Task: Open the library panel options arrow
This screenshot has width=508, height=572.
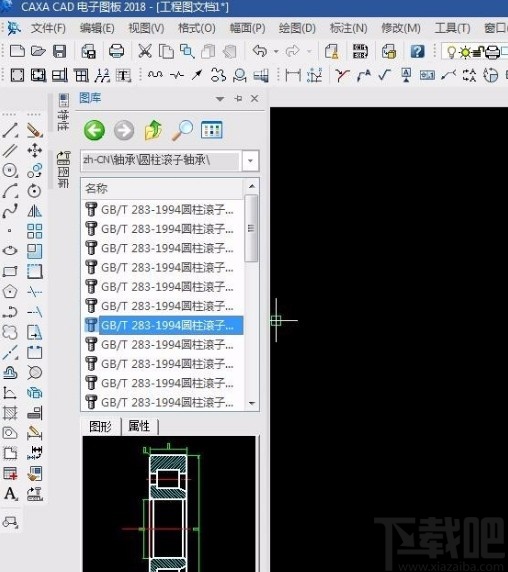Action: tap(220, 99)
